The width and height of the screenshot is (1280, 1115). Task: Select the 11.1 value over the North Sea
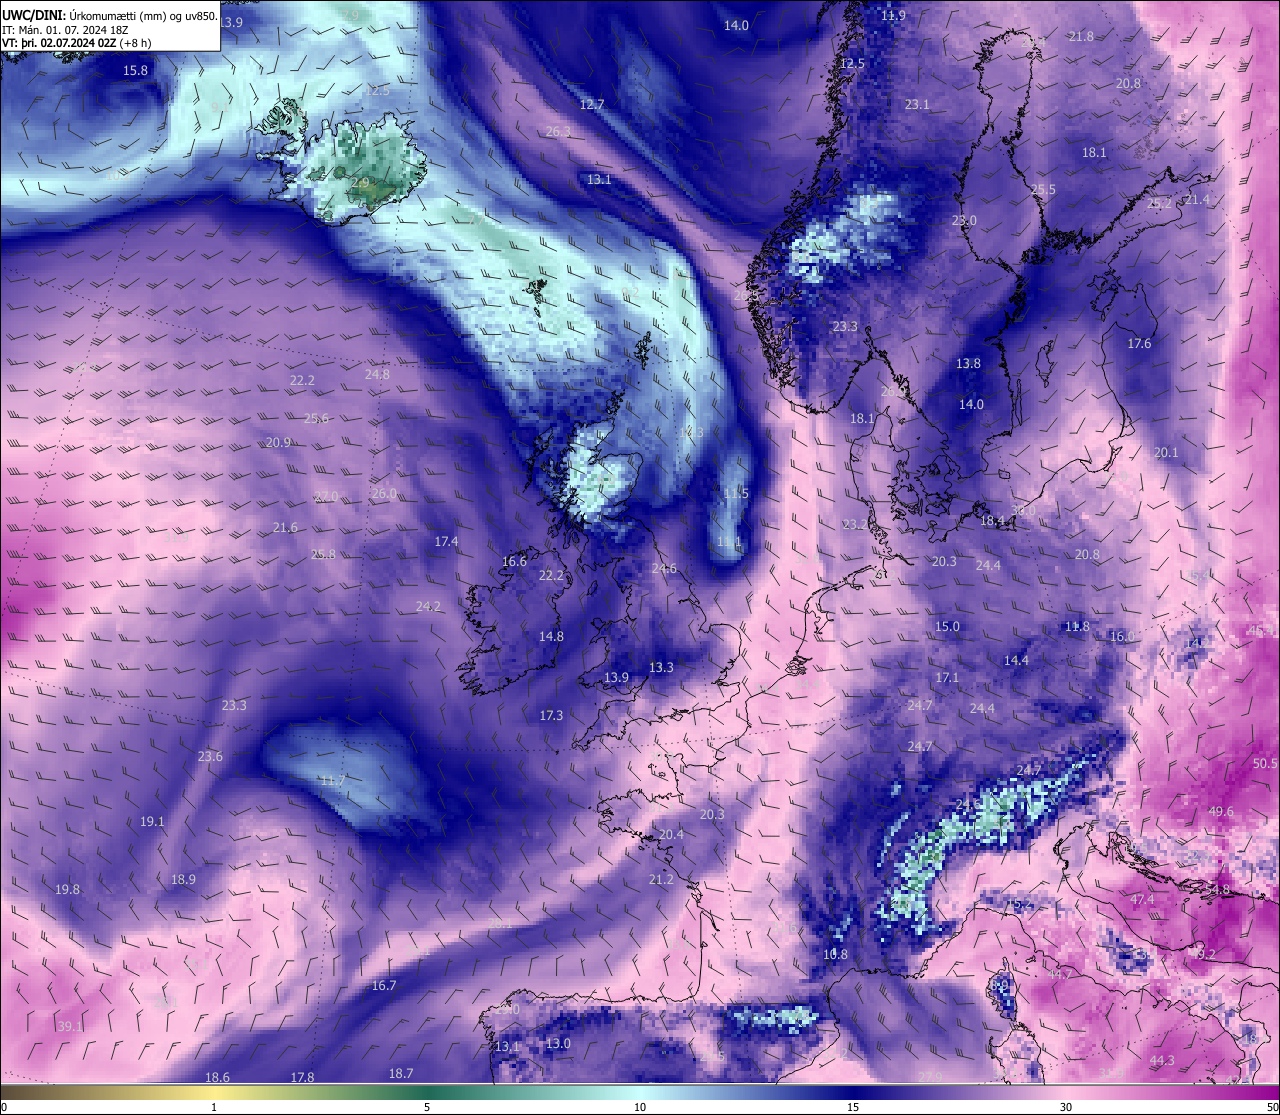coord(729,542)
